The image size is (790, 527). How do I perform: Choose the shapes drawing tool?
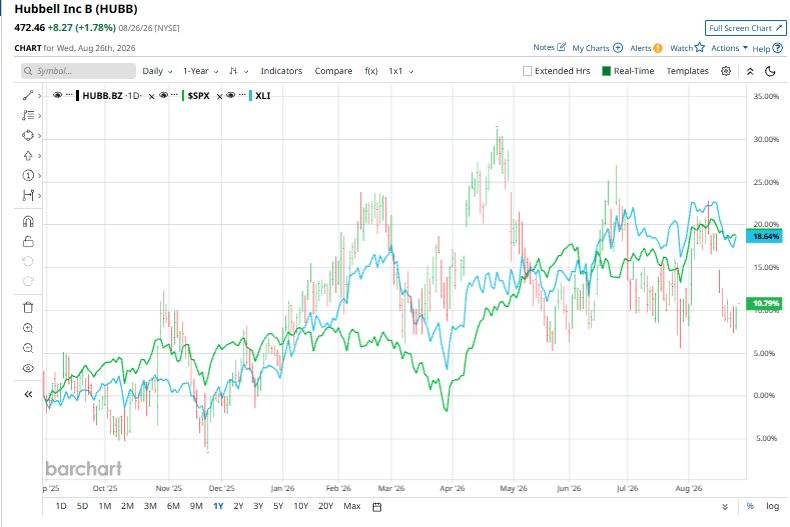point(28,136)
